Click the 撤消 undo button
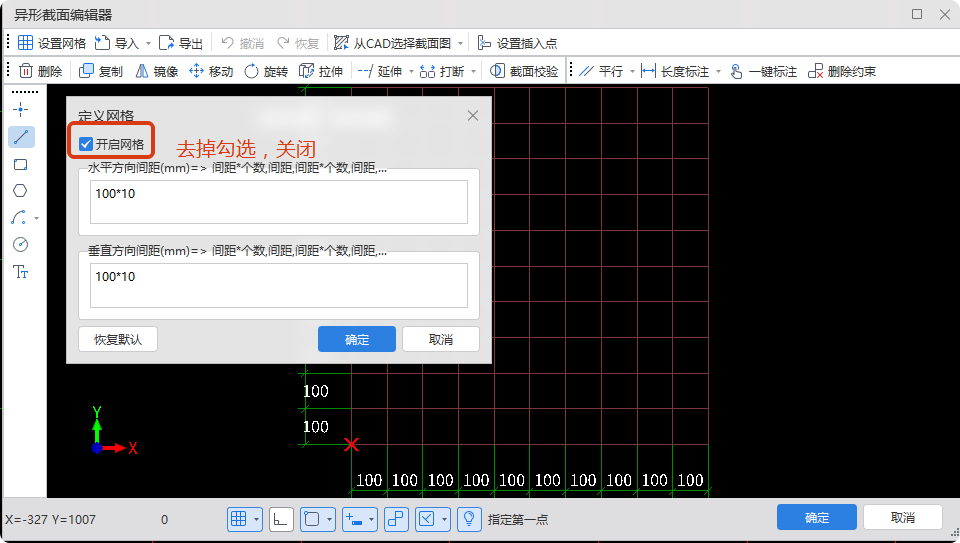The image size is (960, 543). click(242, 43)
